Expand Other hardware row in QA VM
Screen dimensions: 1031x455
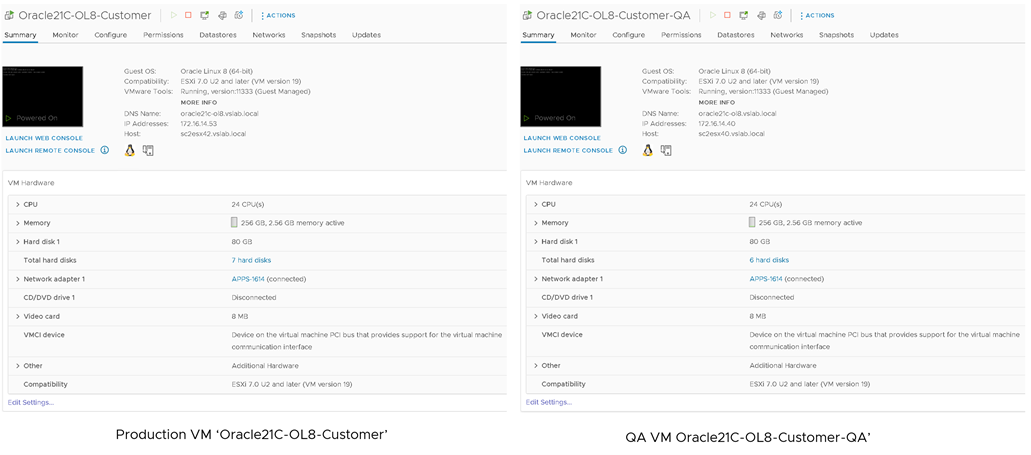[x=536, y=366]
